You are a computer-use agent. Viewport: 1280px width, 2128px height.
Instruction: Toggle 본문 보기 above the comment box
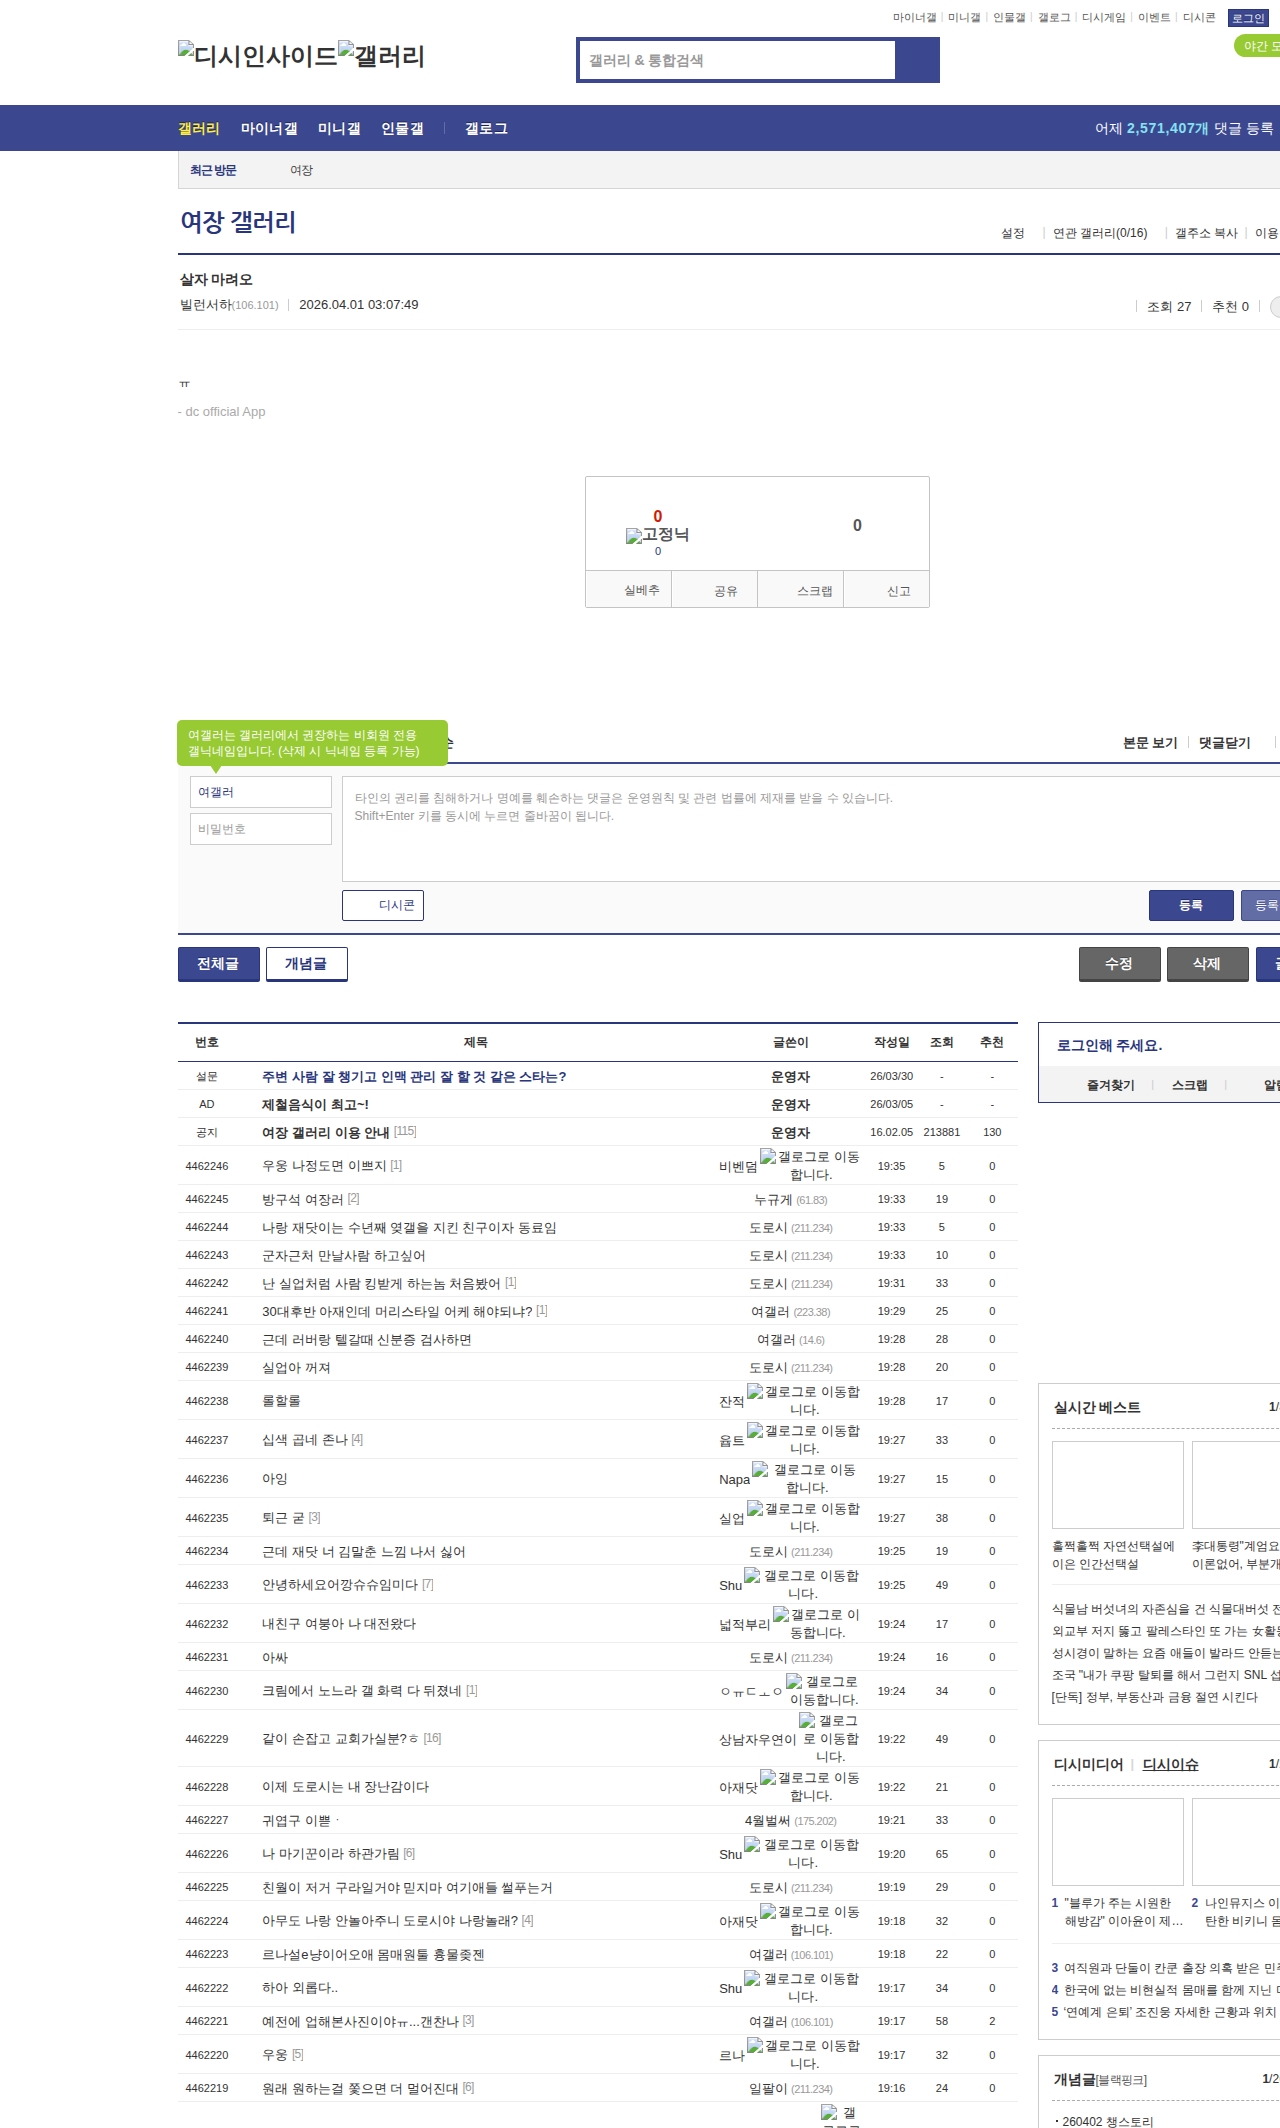(1149, 742)
